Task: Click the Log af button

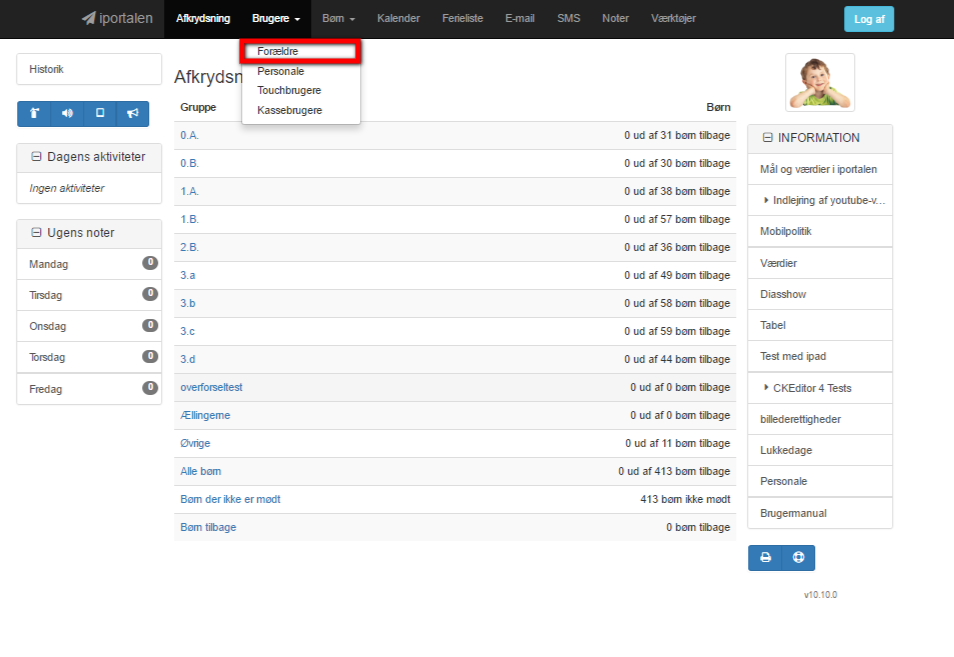Action: pyautogui.click(x=869, y=19)
